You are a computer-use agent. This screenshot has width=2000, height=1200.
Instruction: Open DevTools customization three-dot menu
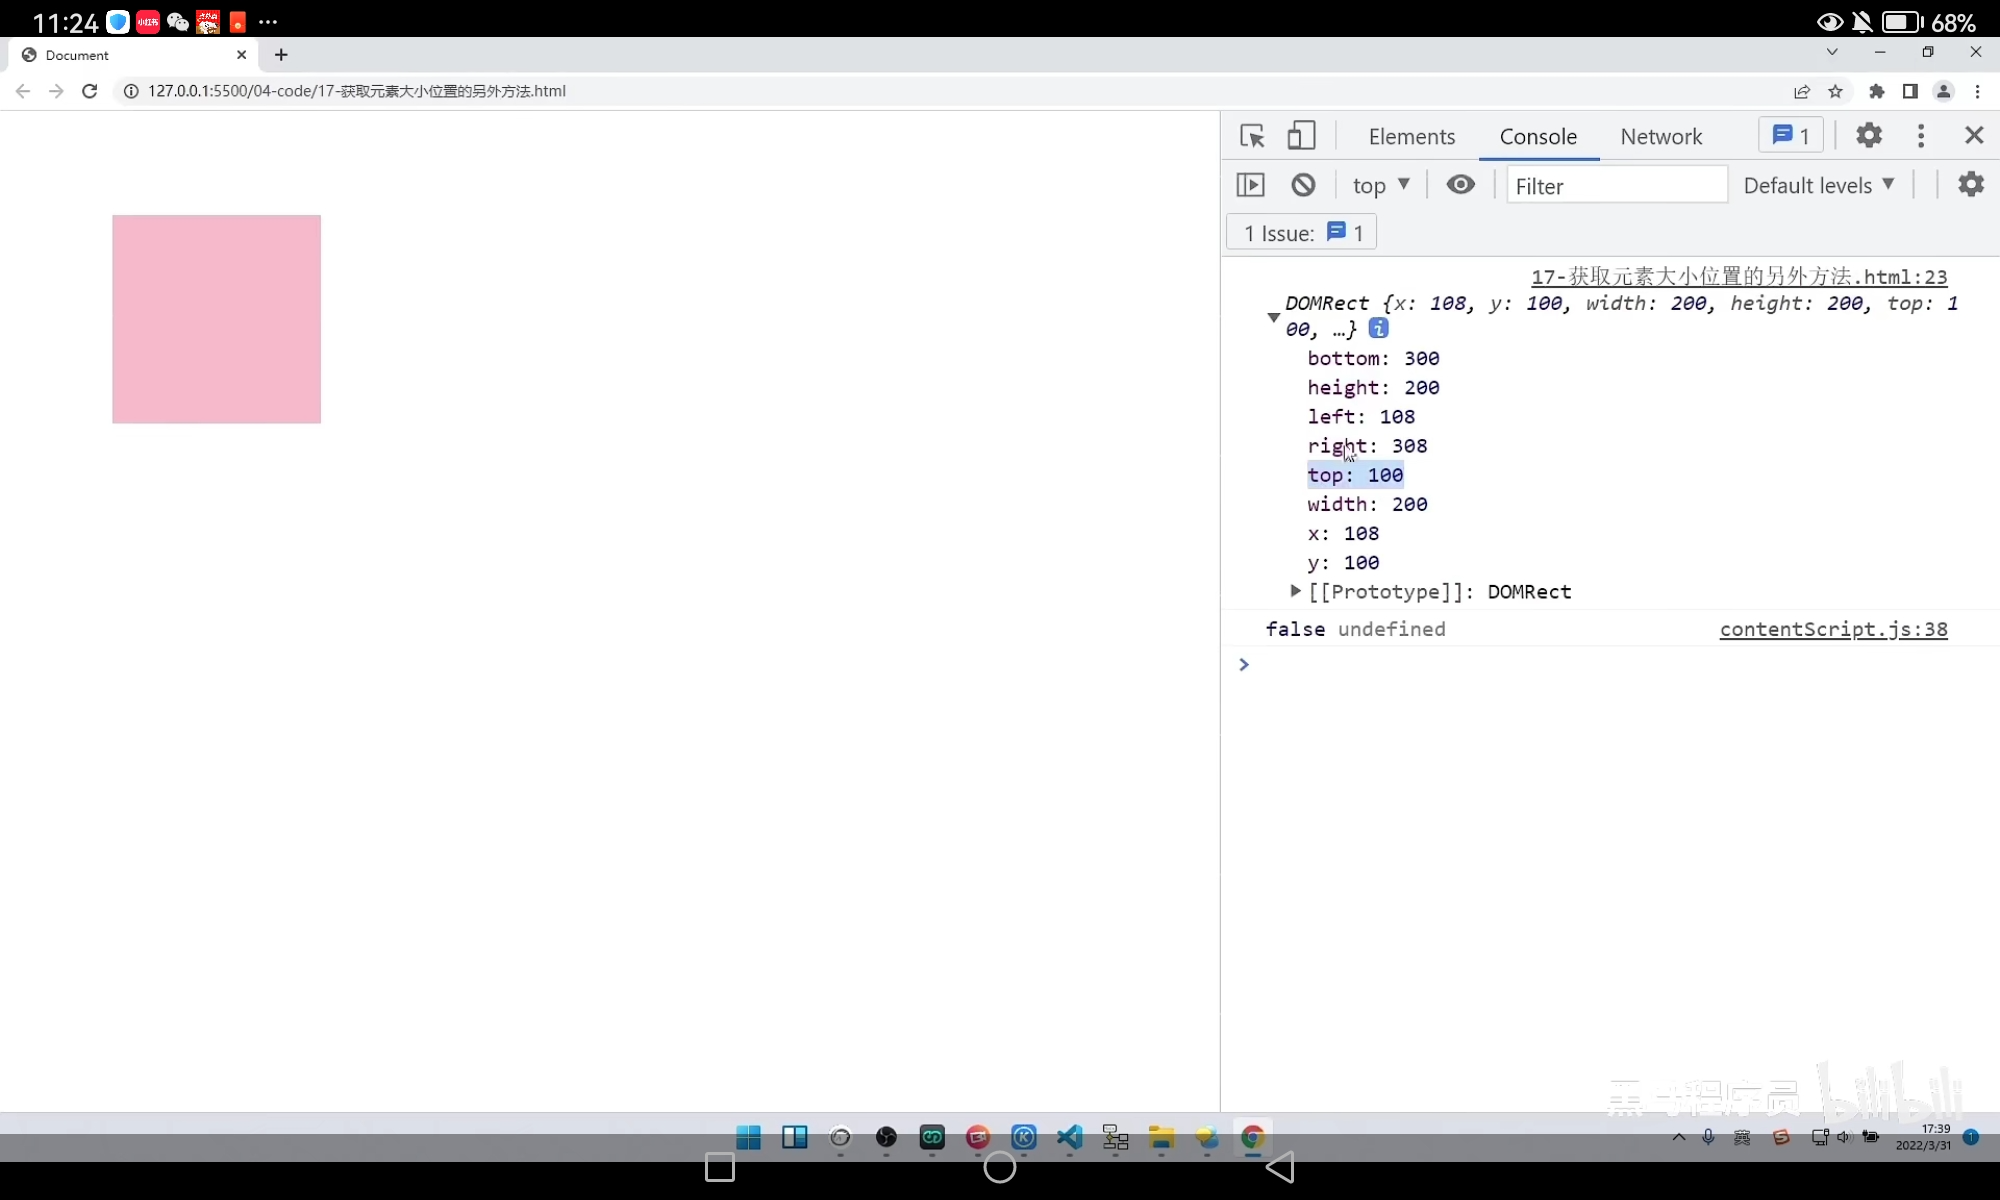(x=1920, y=135)
